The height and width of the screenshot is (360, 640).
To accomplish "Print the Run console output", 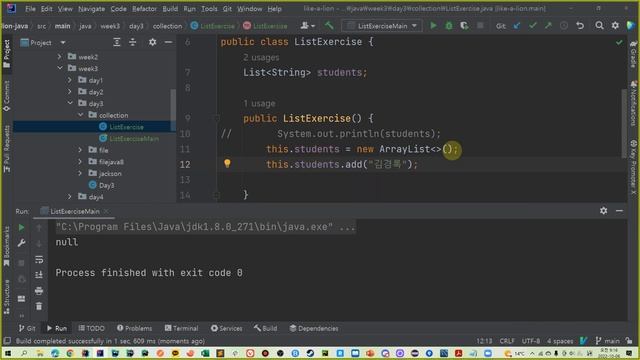I will [39, 291].
